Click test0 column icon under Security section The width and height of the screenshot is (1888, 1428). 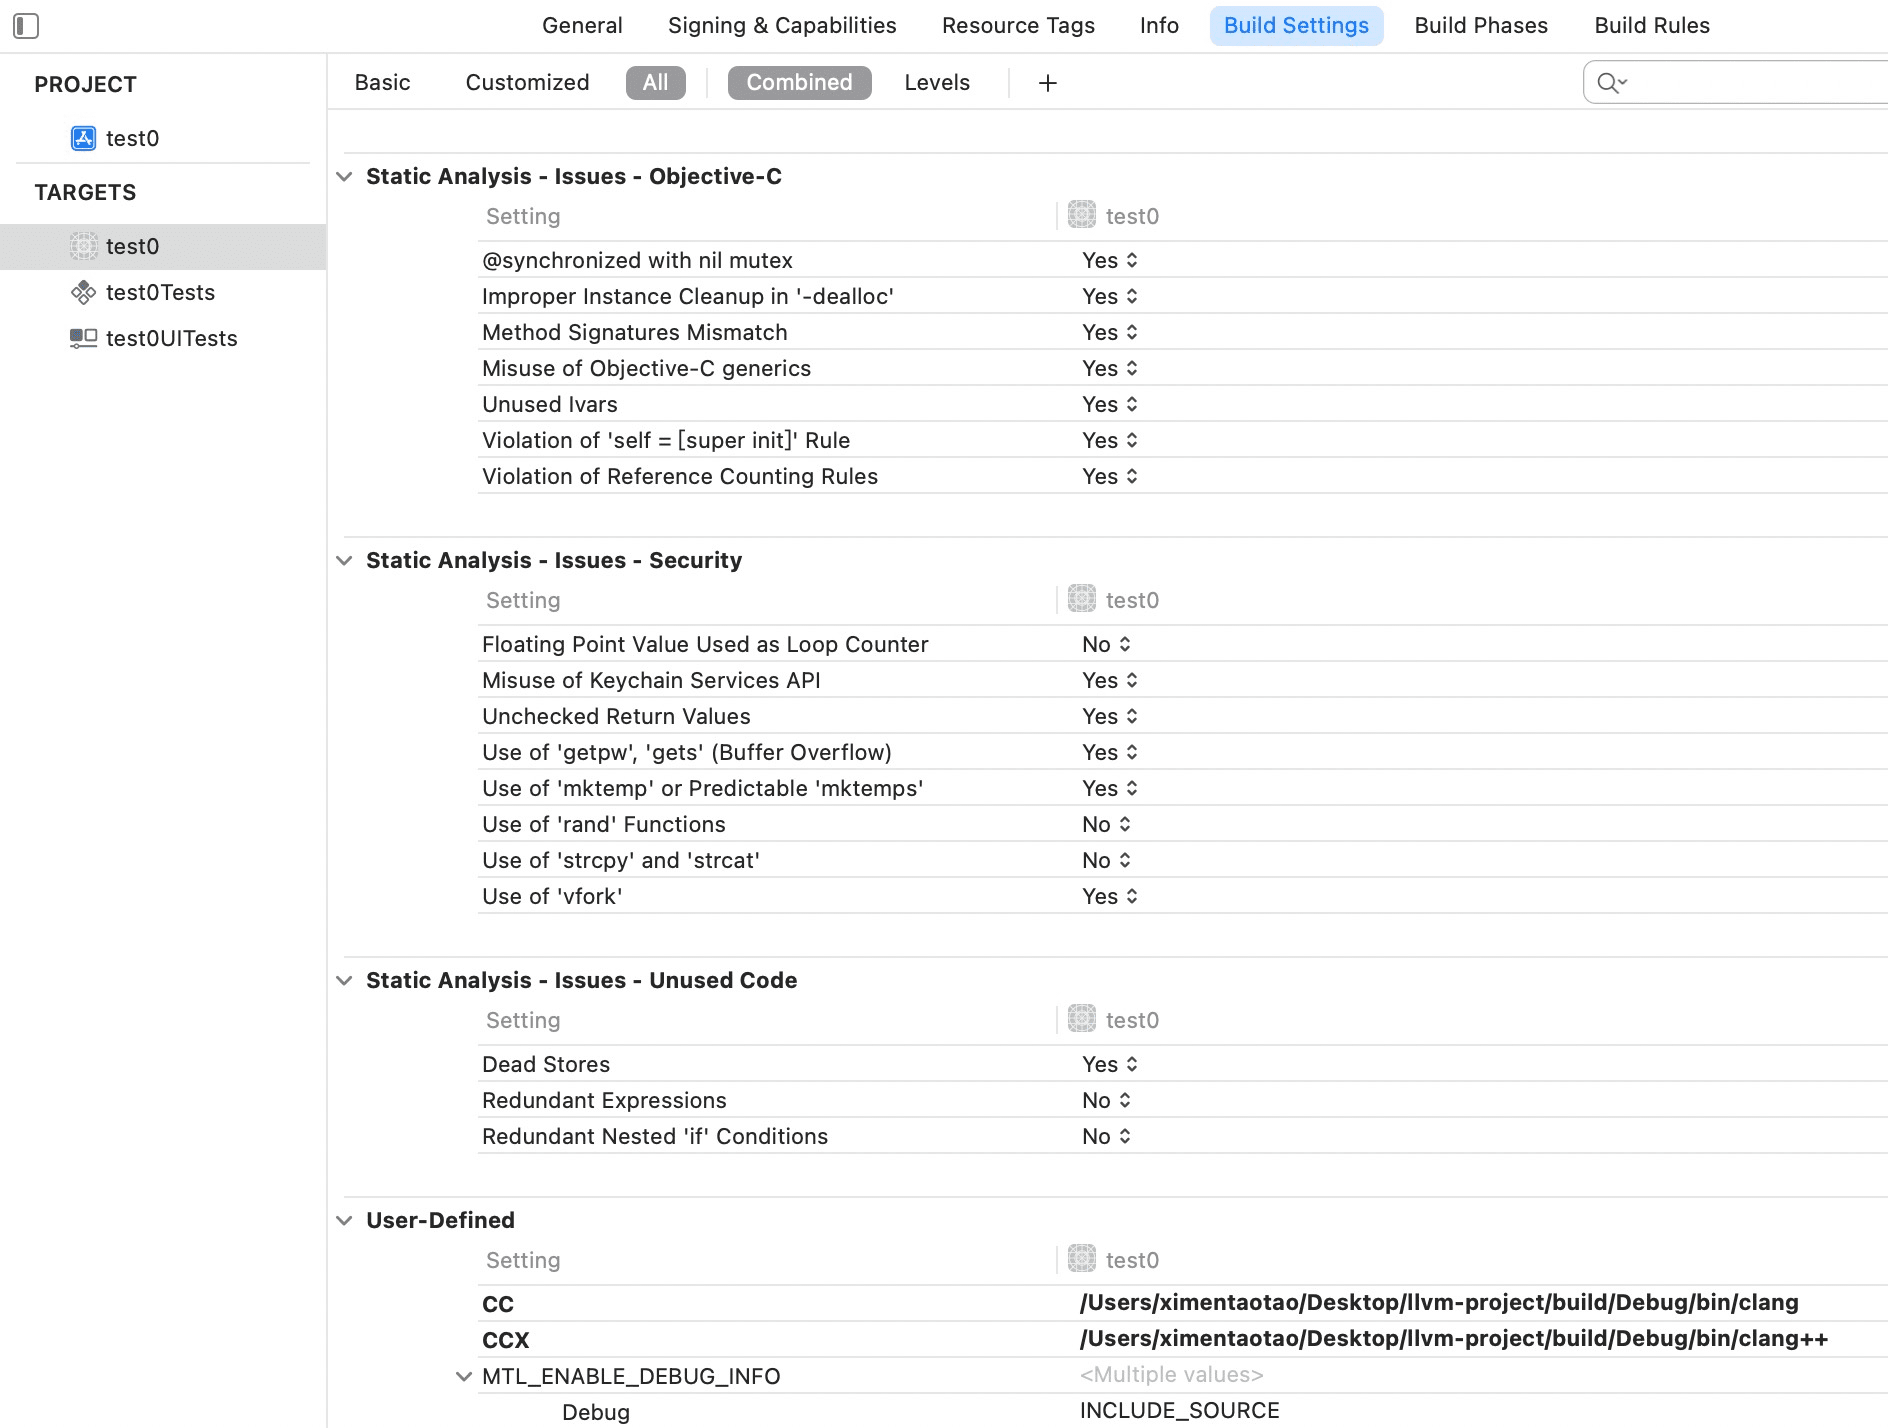coord(1082,599)
